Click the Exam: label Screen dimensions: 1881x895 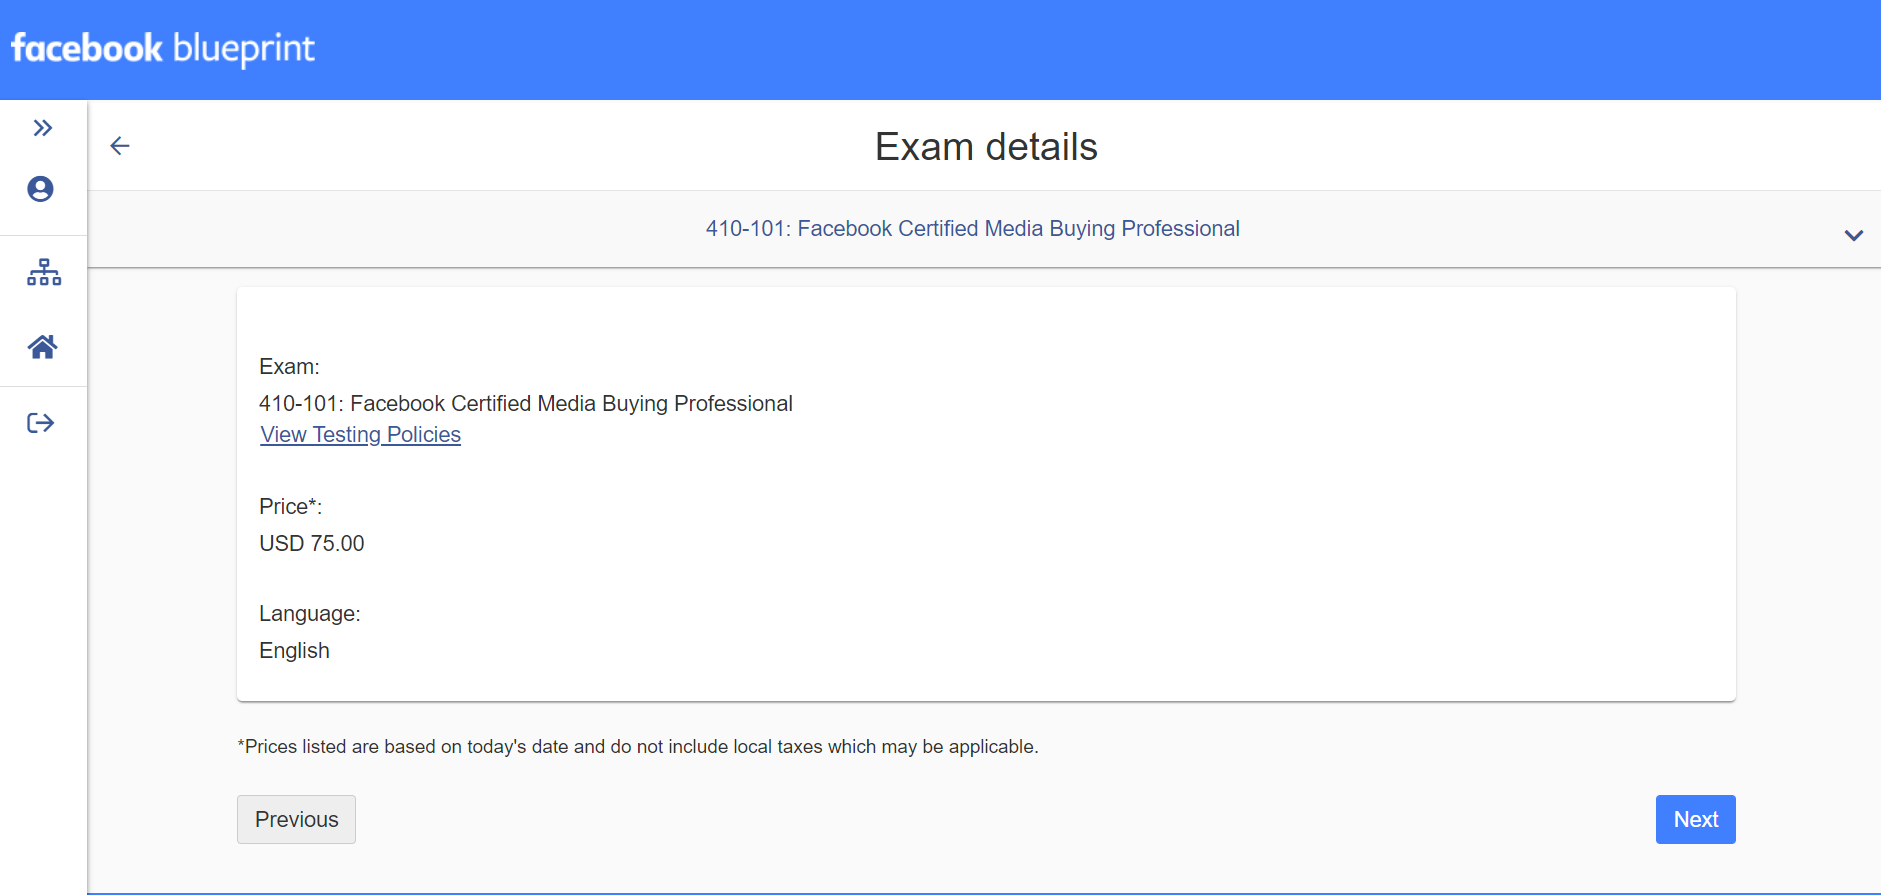pos(289,366)
